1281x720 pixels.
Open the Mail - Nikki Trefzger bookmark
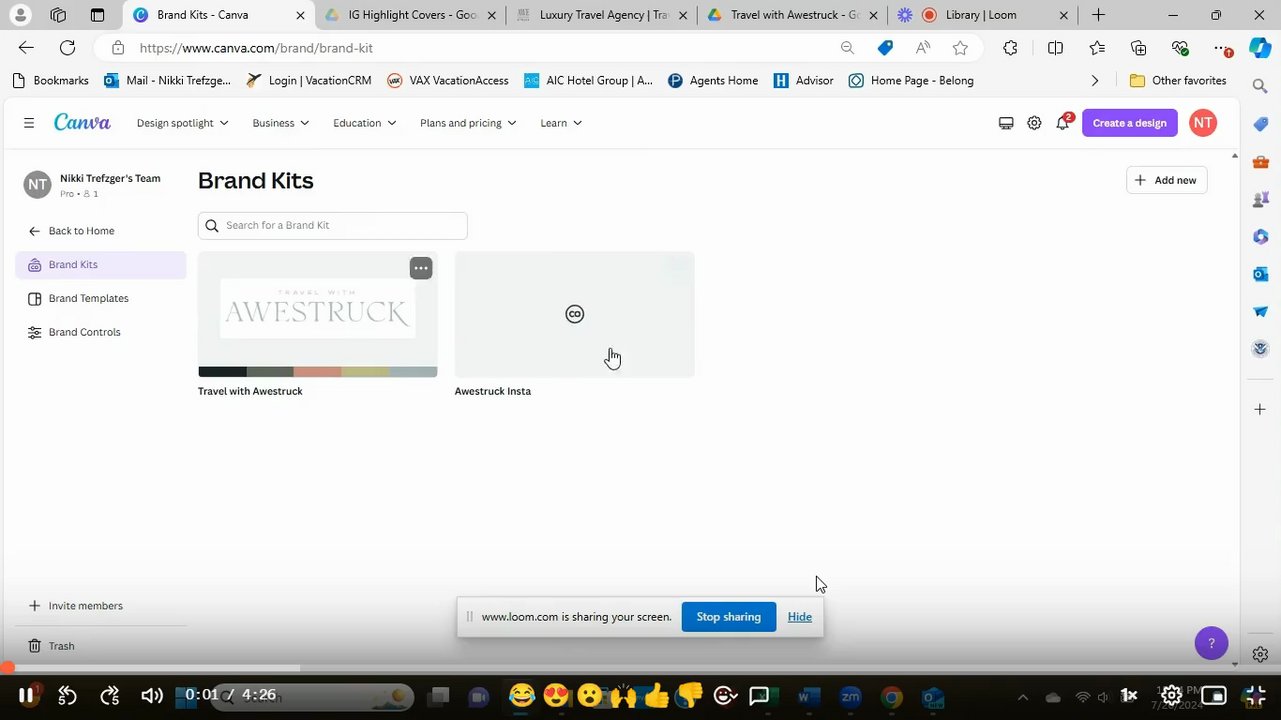pos(167,81)
